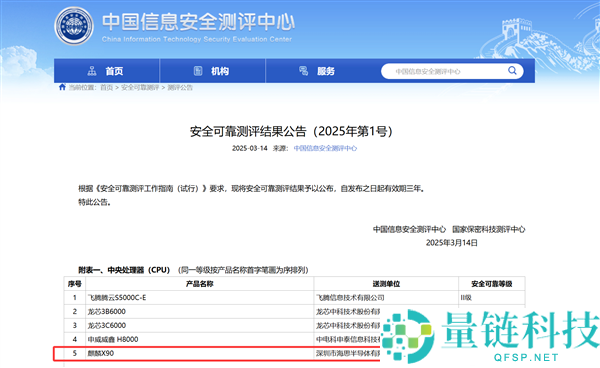The height and width of the screenshot is (368, 600).
Task: Select the signature date 2025年3月14日
Action: (x=452, y=243)
